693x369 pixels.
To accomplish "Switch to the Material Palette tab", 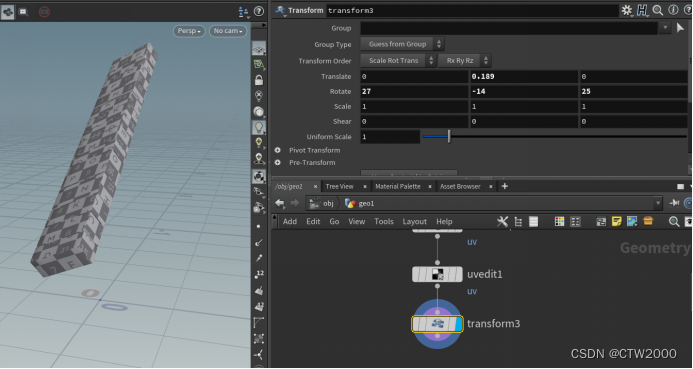I will click(398, 186).
